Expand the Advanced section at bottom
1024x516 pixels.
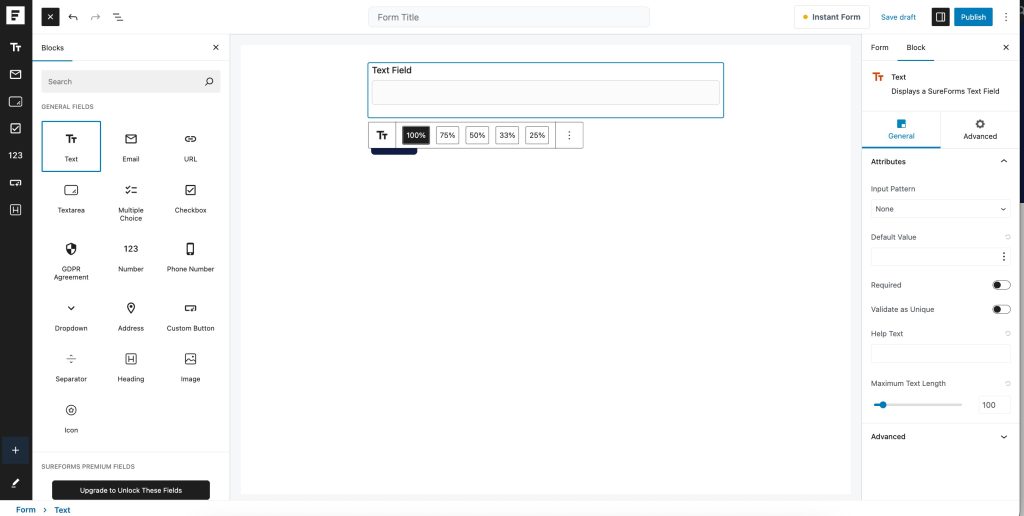coord(940,436)
